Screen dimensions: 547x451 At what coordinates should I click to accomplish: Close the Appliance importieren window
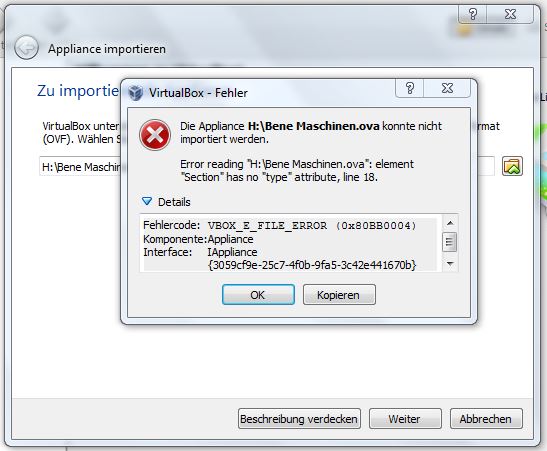pos(510,14)
